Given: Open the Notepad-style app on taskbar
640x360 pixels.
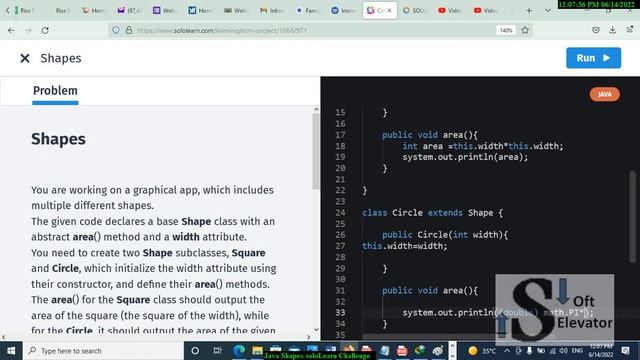Looking at the screenshot, I should [x=384, y=351].
